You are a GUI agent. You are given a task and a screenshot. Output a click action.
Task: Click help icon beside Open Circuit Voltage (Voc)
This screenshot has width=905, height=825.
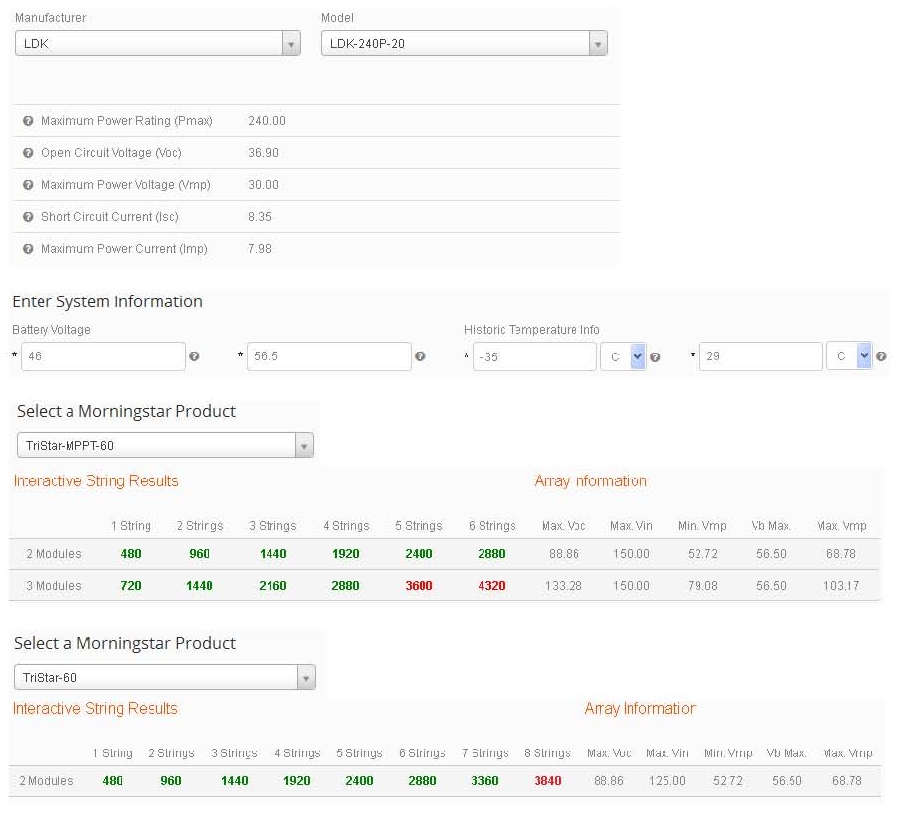28,153
